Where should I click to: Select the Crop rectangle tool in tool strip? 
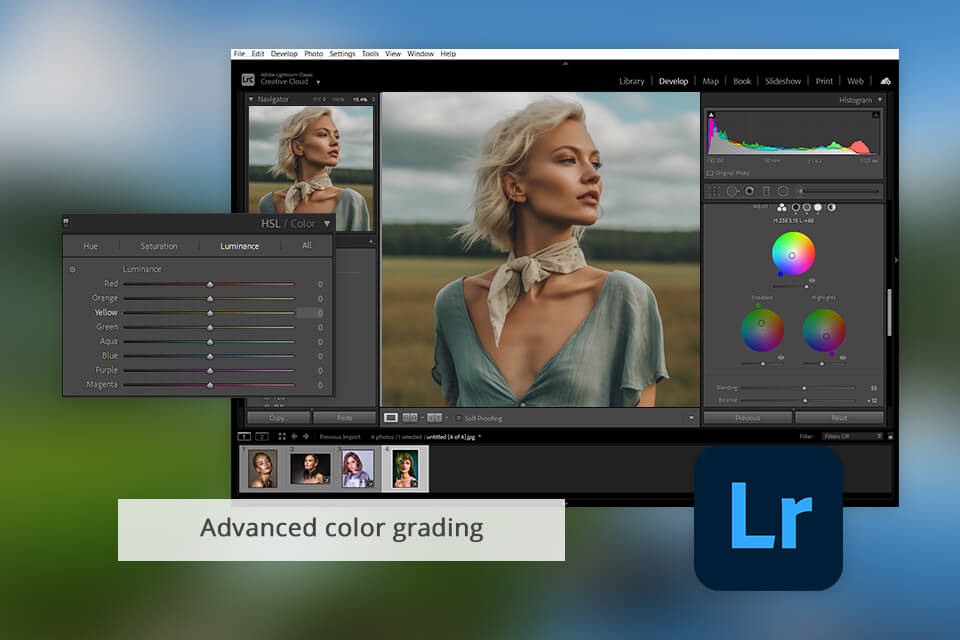[766, 191]
